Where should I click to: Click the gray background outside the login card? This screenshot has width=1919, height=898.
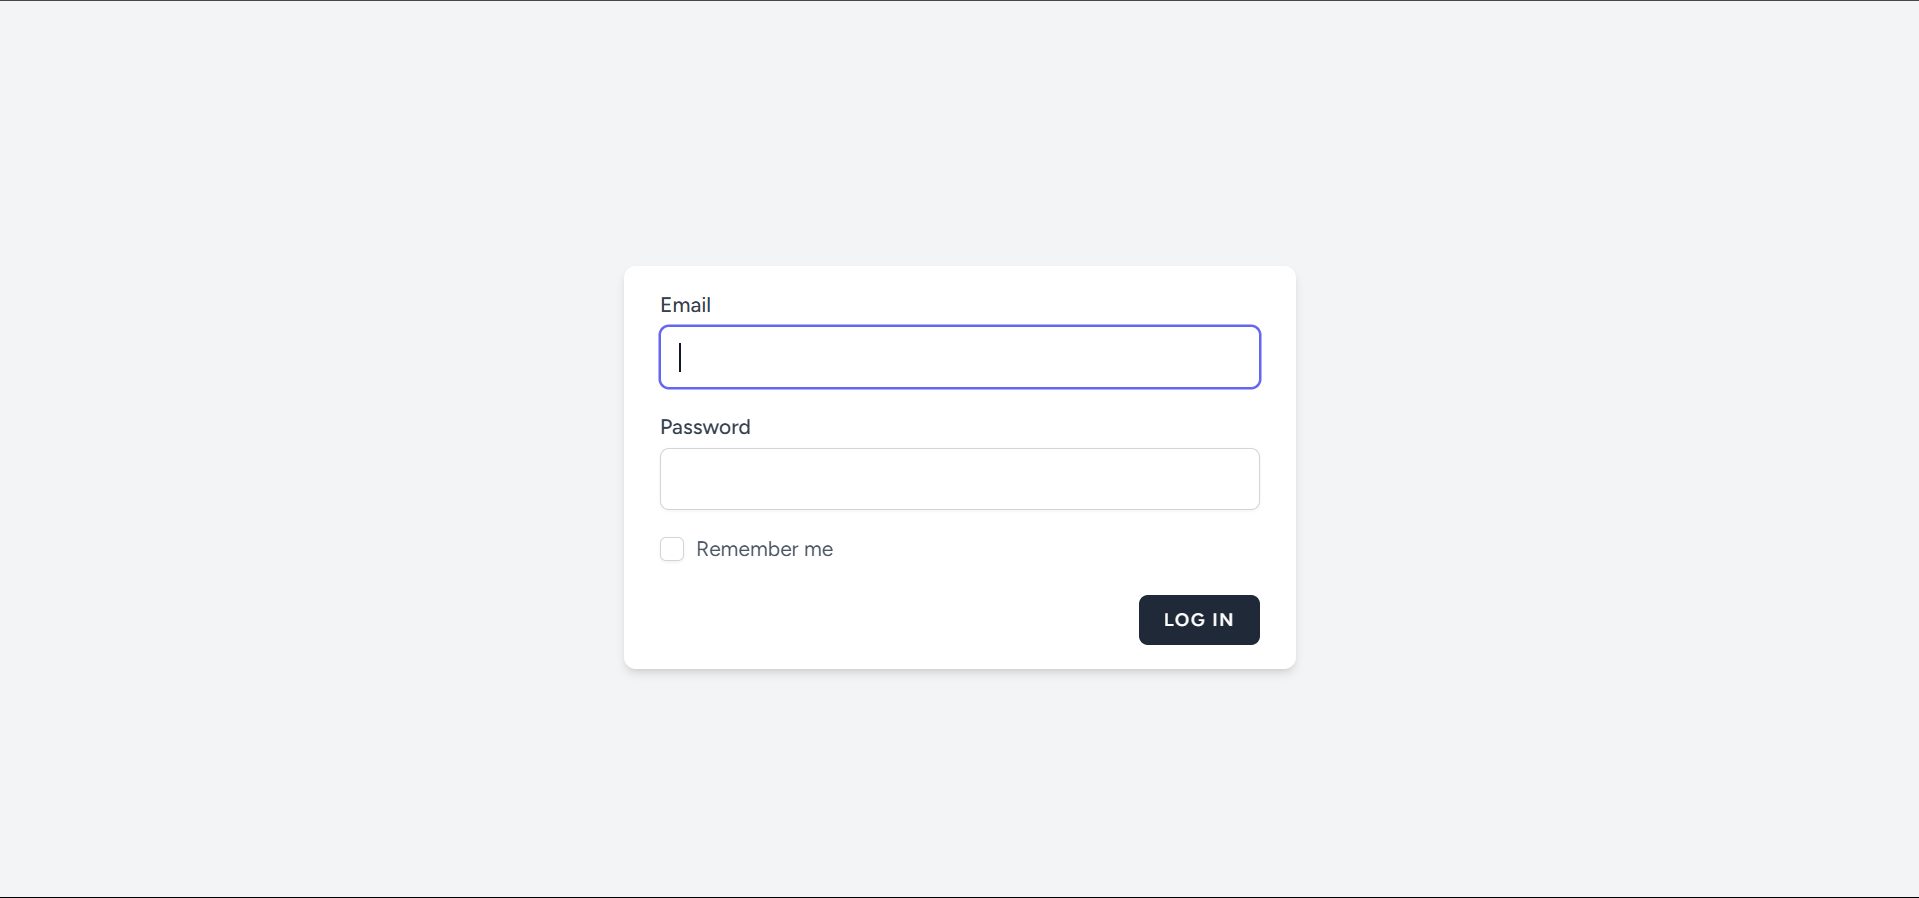tap(300, 450)
